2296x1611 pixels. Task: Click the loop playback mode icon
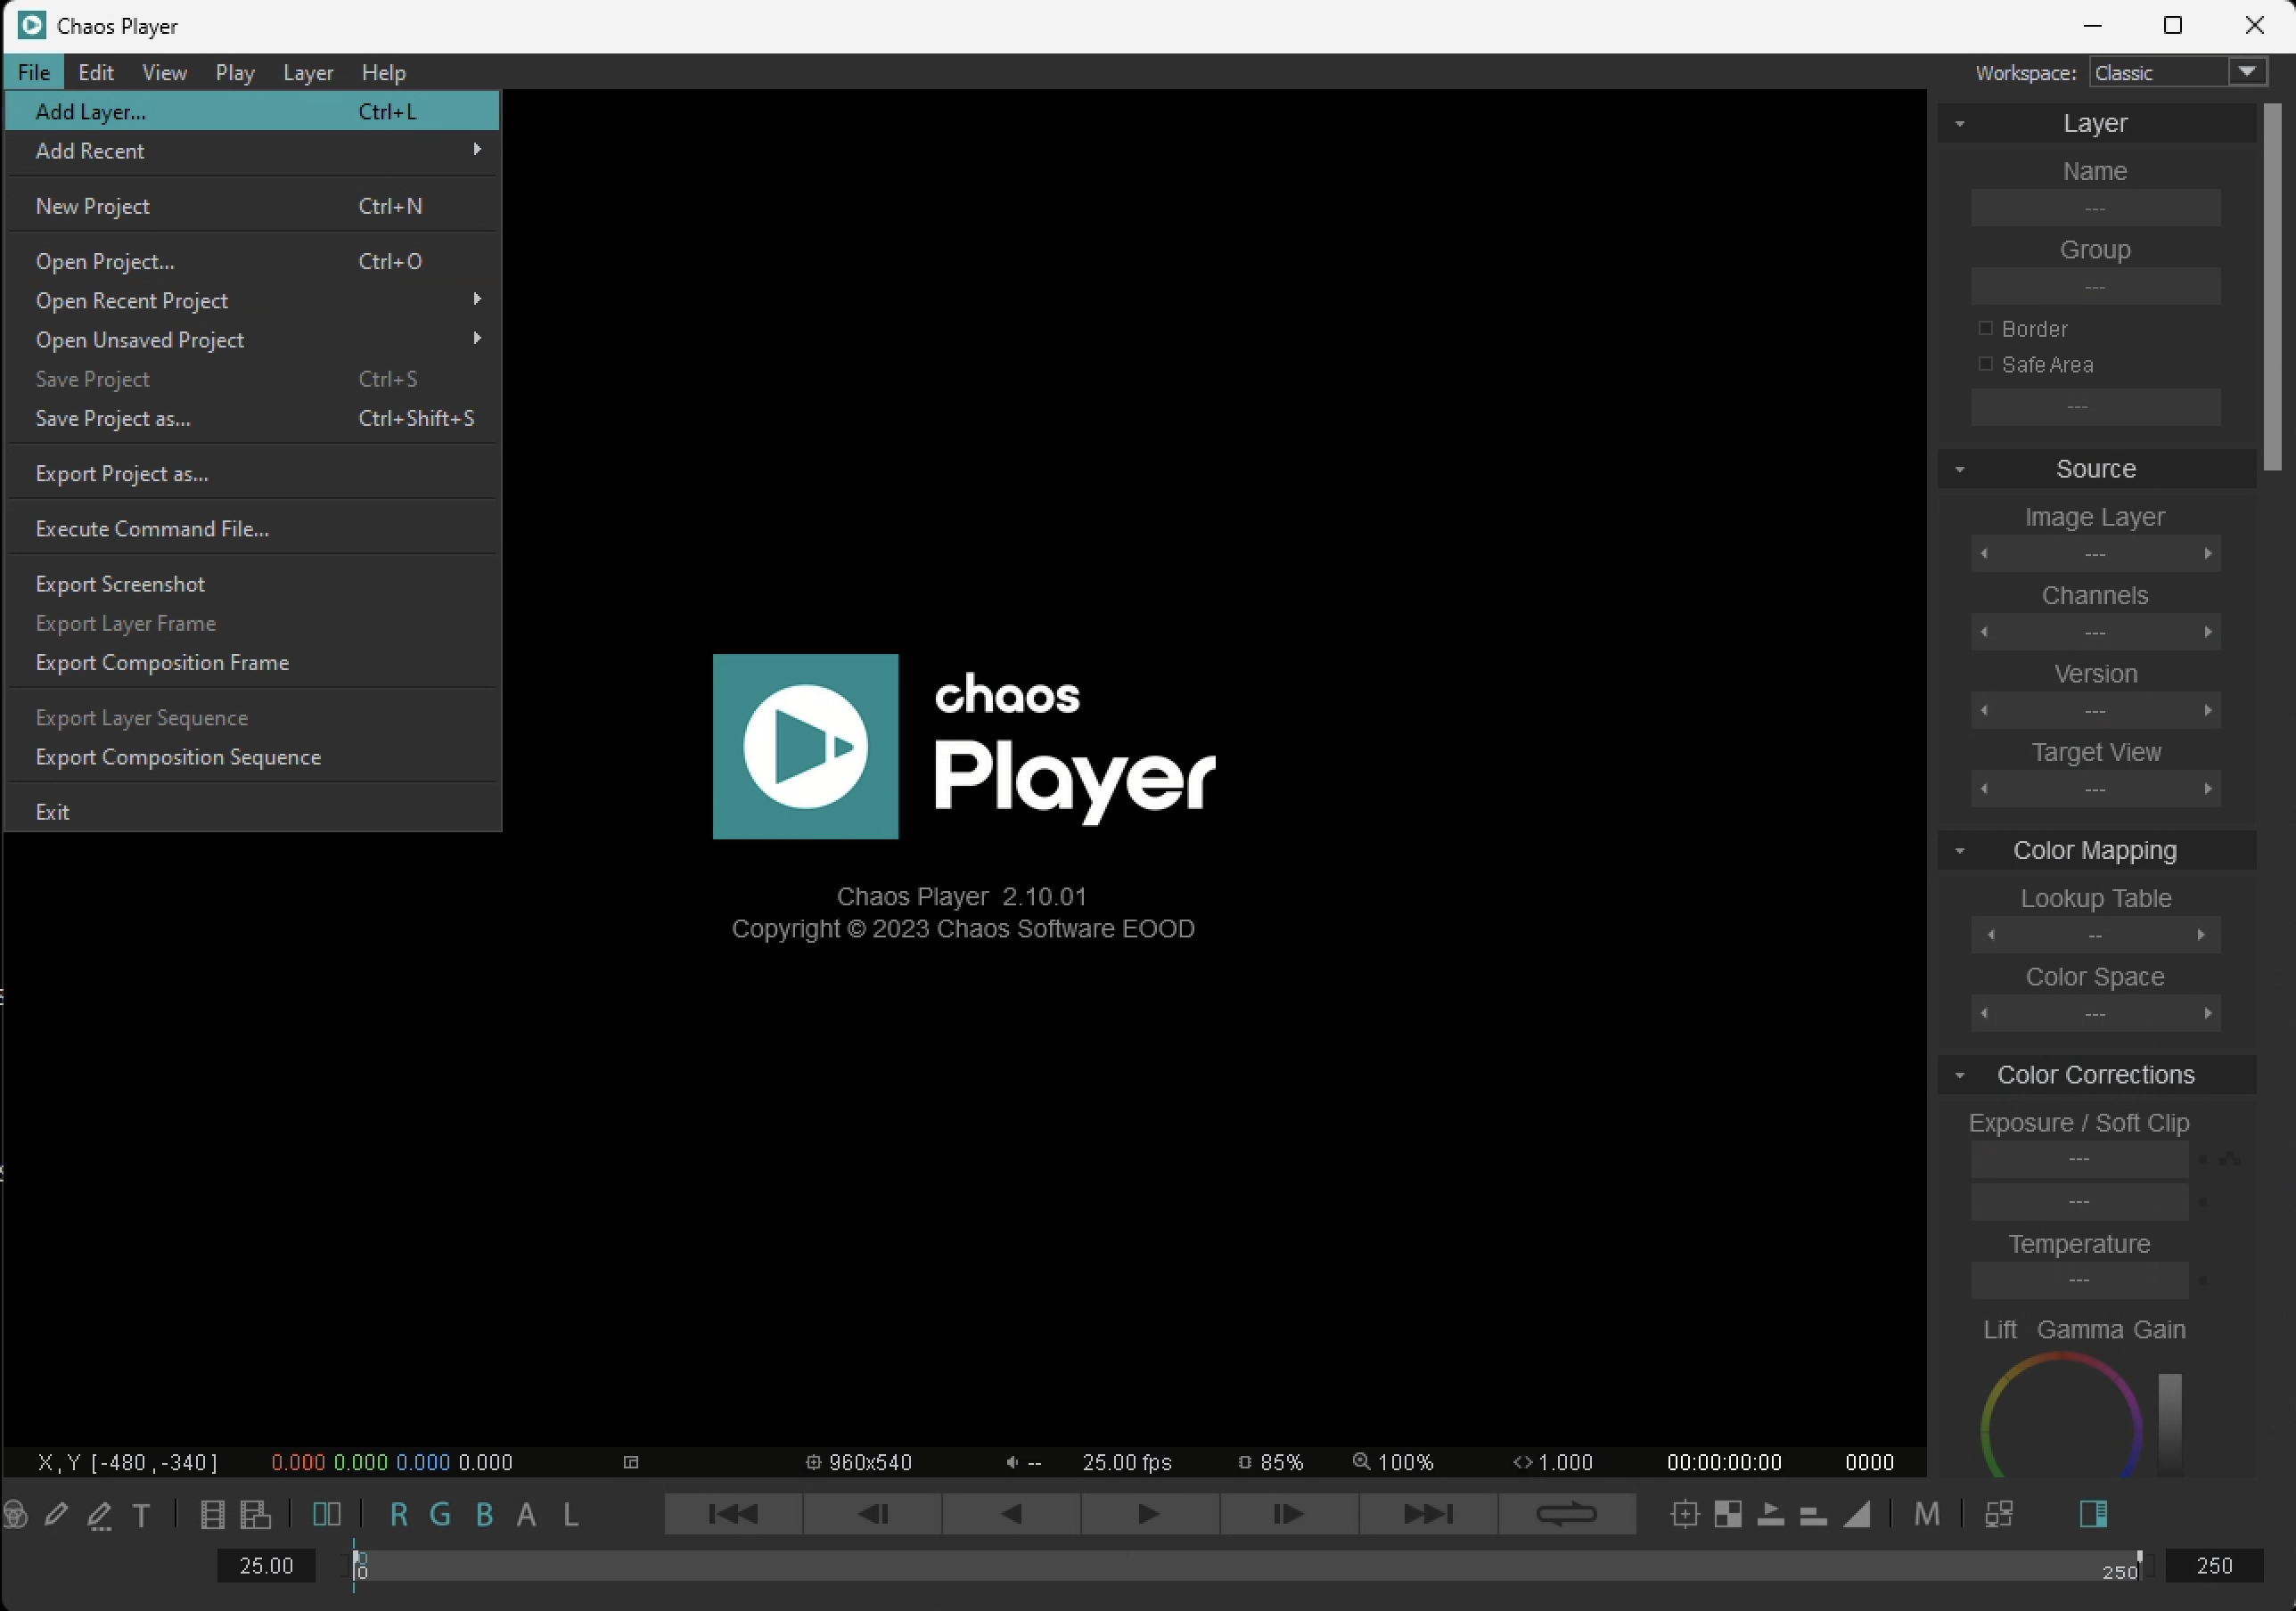pos(1566,1513)
